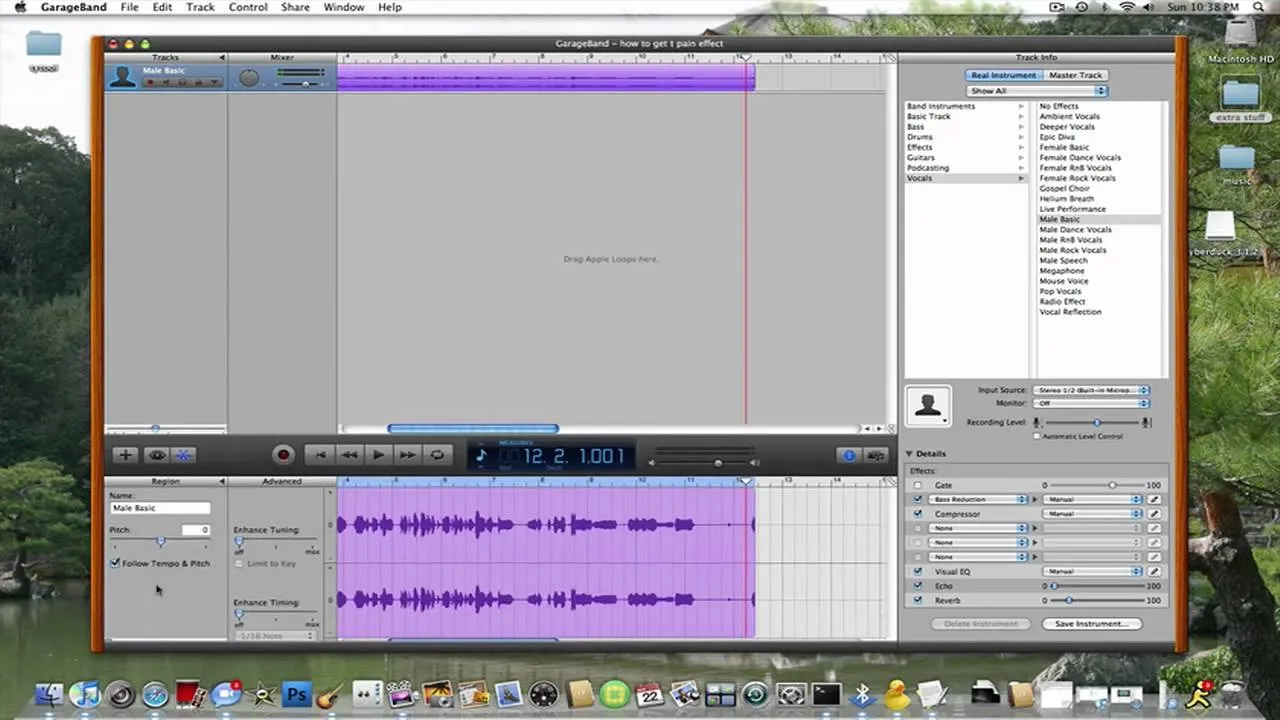Toggle the cycle region button
The image size is (1280, 720).
[437, 455]
